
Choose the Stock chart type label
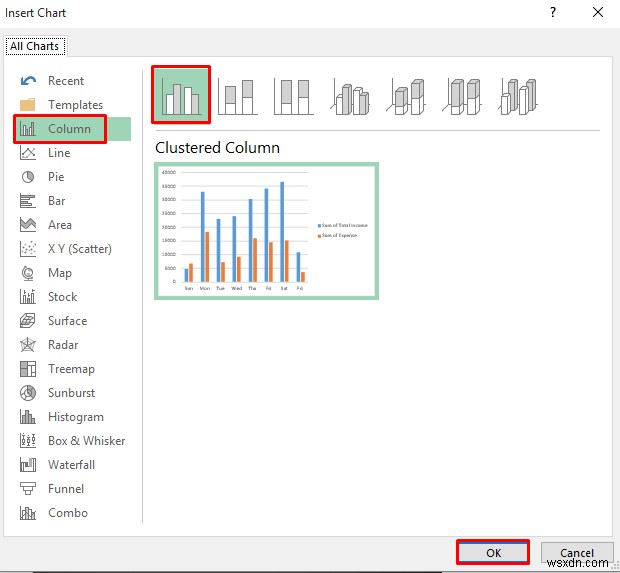click(x=62, y=297)
